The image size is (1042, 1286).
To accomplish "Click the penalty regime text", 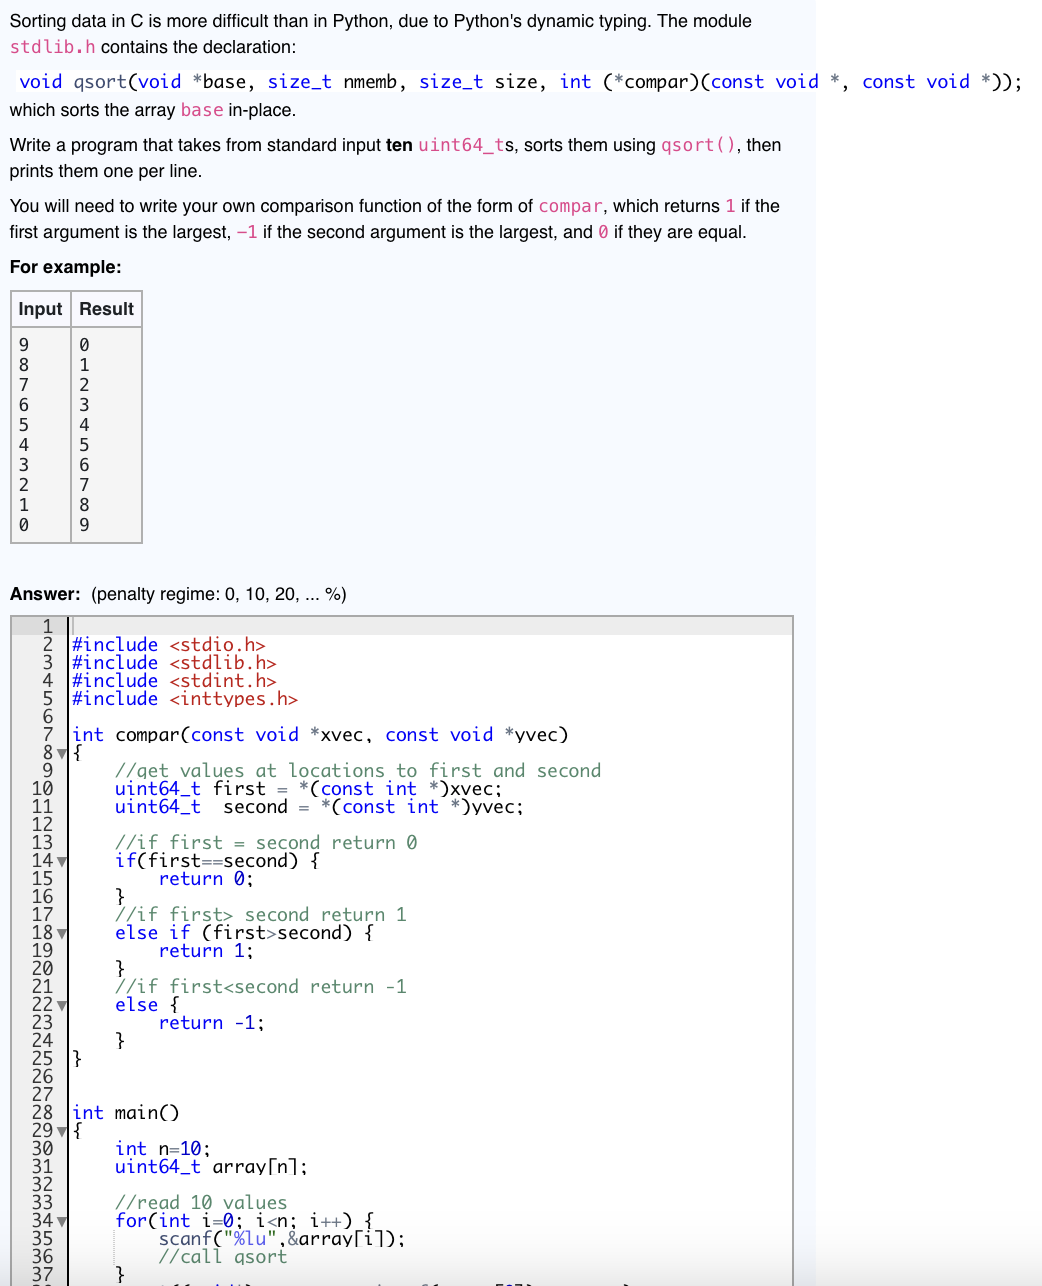I will click(219, 594).
